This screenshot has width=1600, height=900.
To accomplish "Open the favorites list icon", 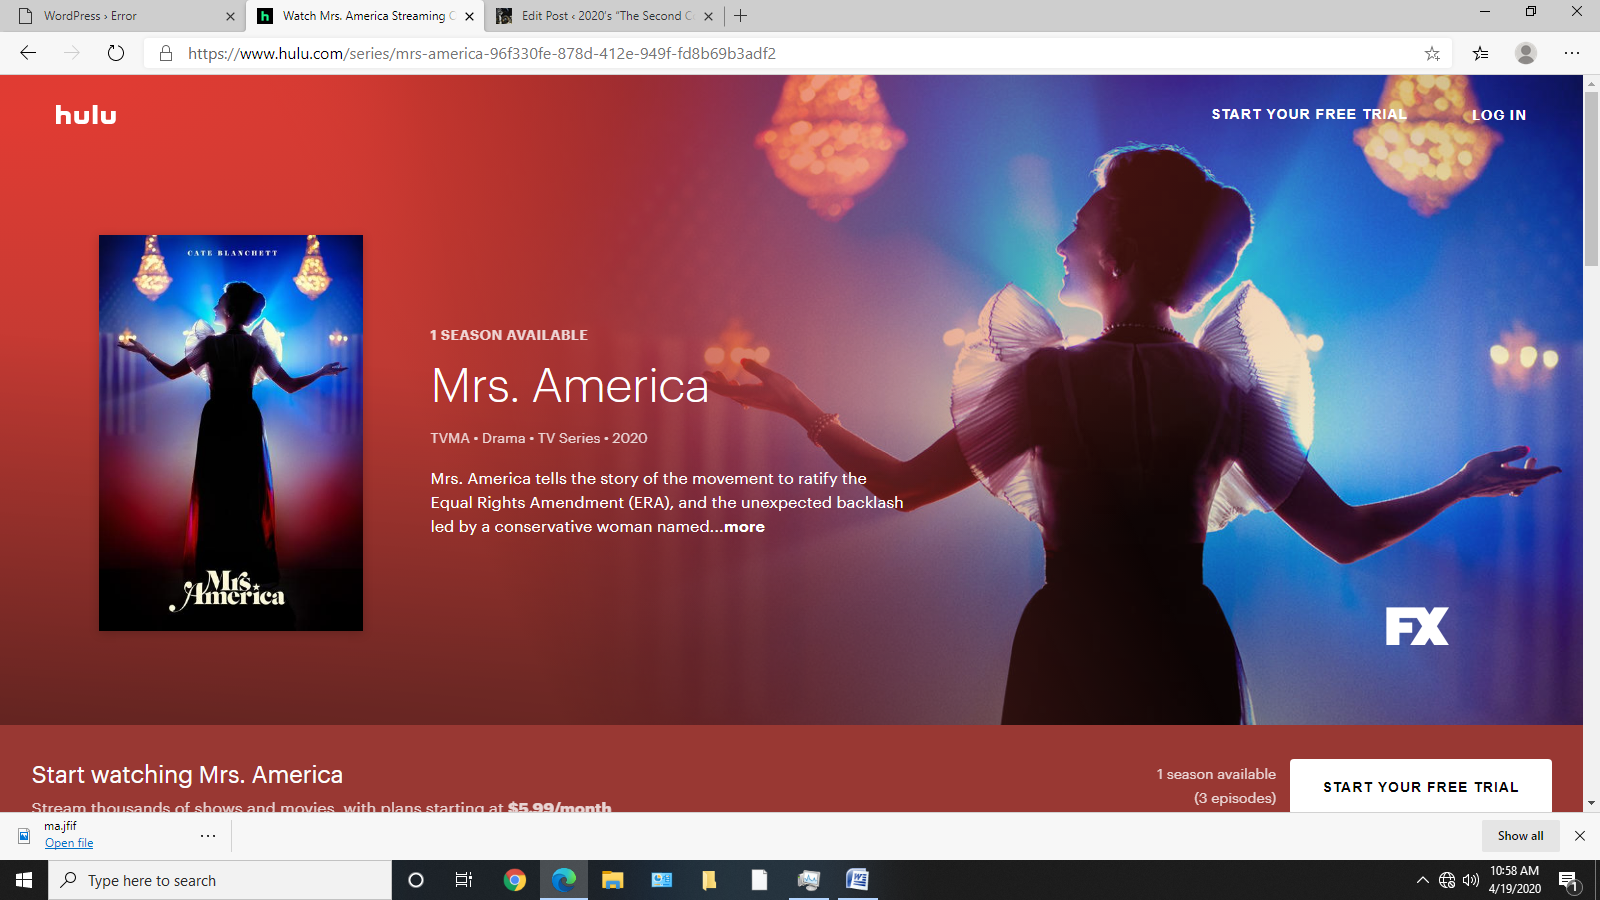I will 1480,54.
